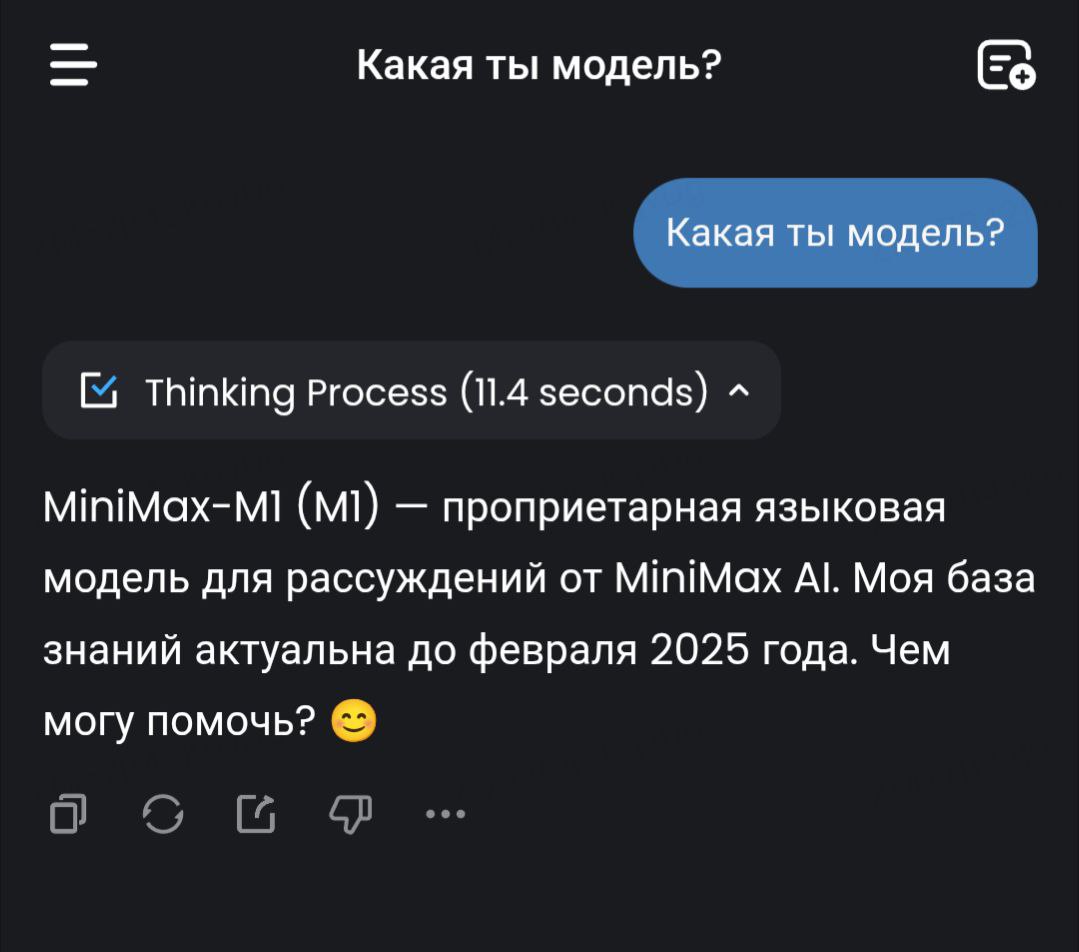Image resolution: width=1079 pixels, height=952 pixels.
Task: Open the sidebar with the hamburger menu
Action: point(70,66)
